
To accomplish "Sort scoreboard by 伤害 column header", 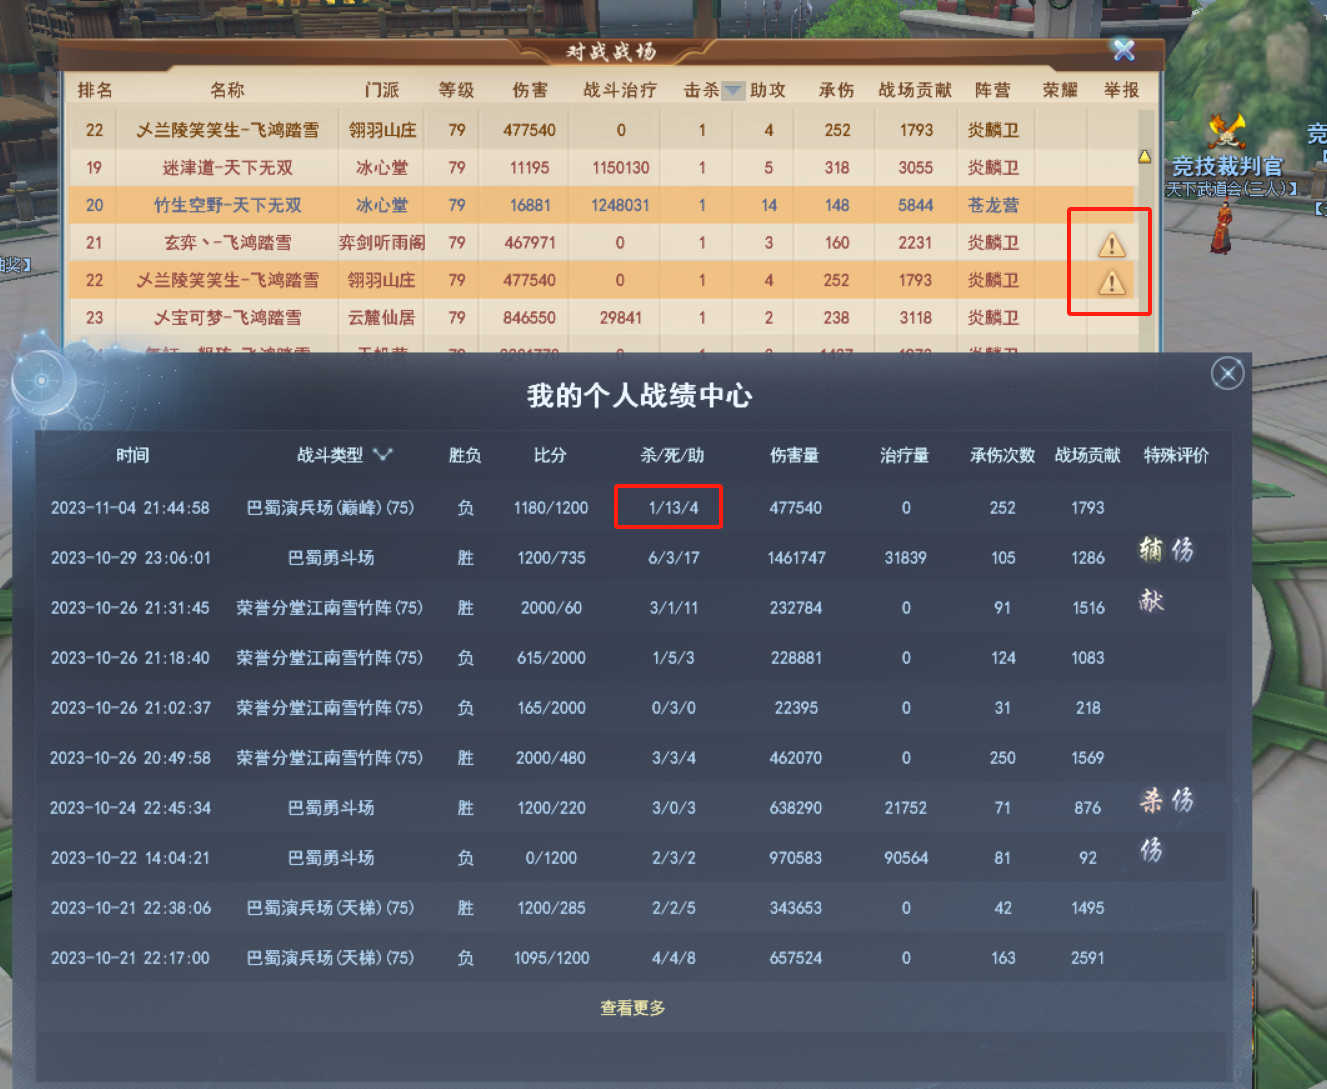I will pos(530,90).
